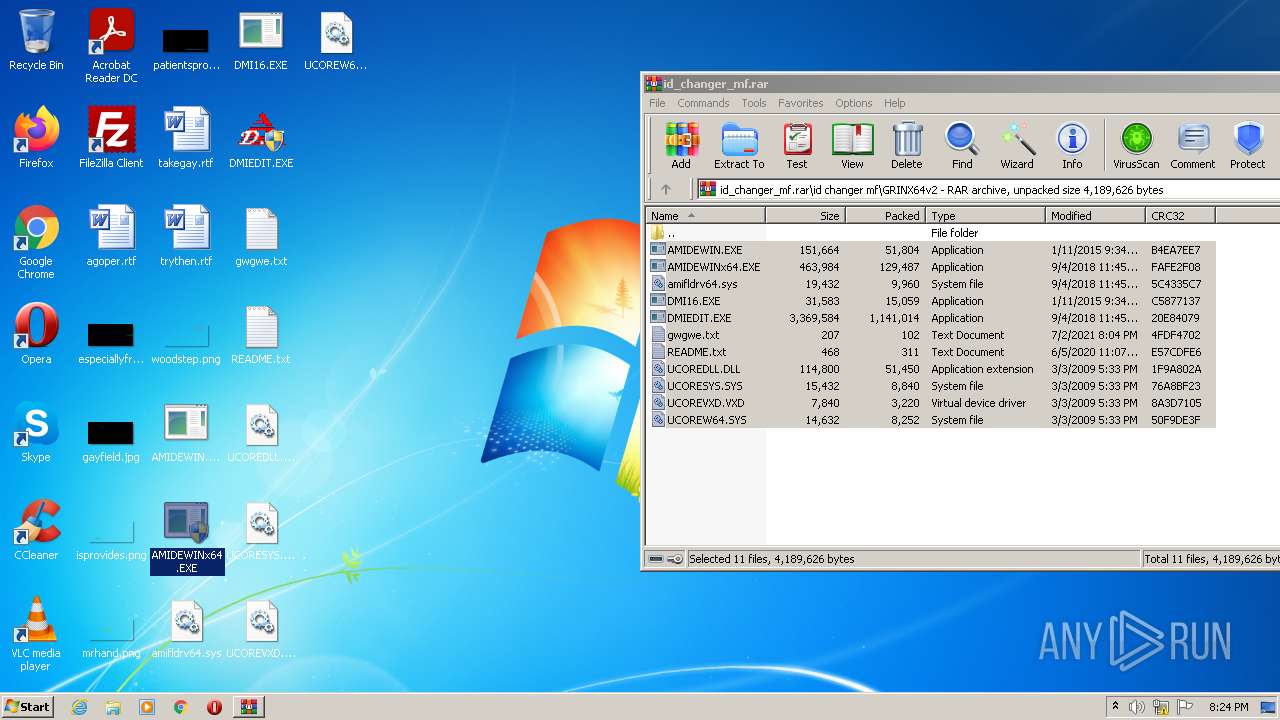Click the Protect shield icon

(1248, 146)
